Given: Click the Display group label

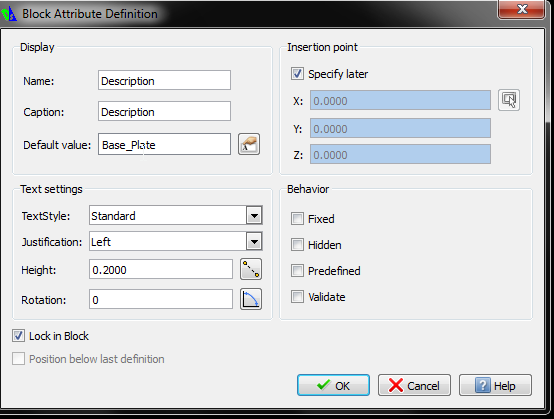Looking at the screenshot, I should pyautogui.click(x=37, y=47).
